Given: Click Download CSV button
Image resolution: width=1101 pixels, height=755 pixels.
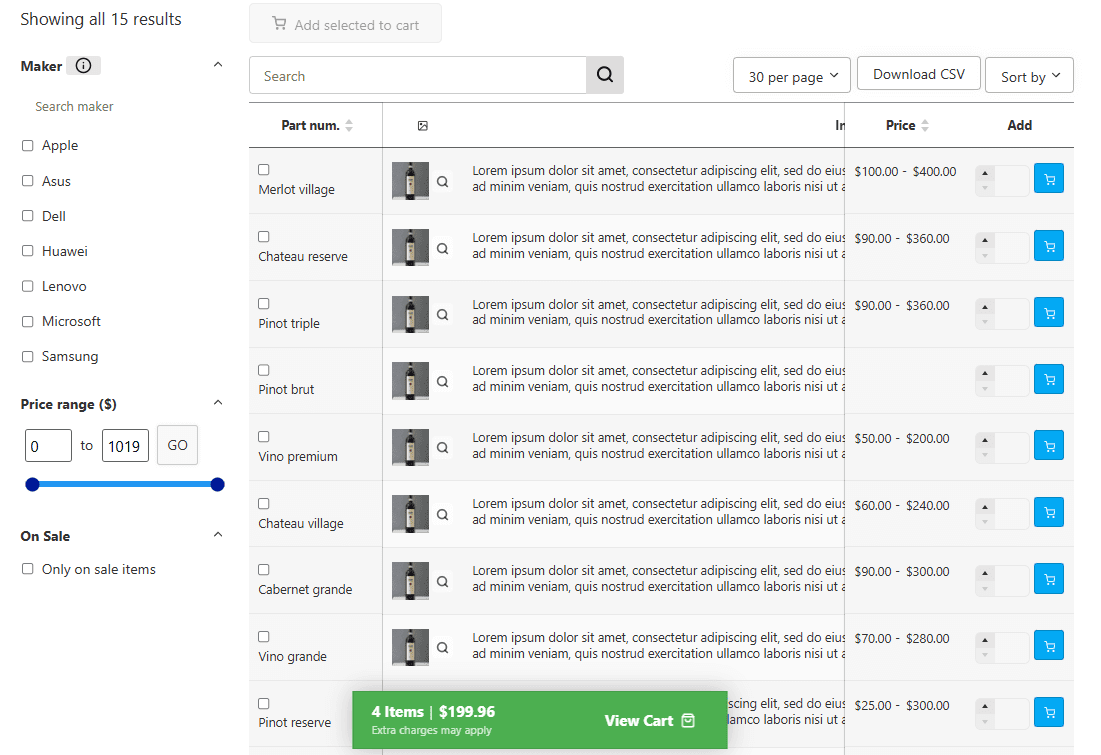Looking at the screenshot, I should click(918, 74).
